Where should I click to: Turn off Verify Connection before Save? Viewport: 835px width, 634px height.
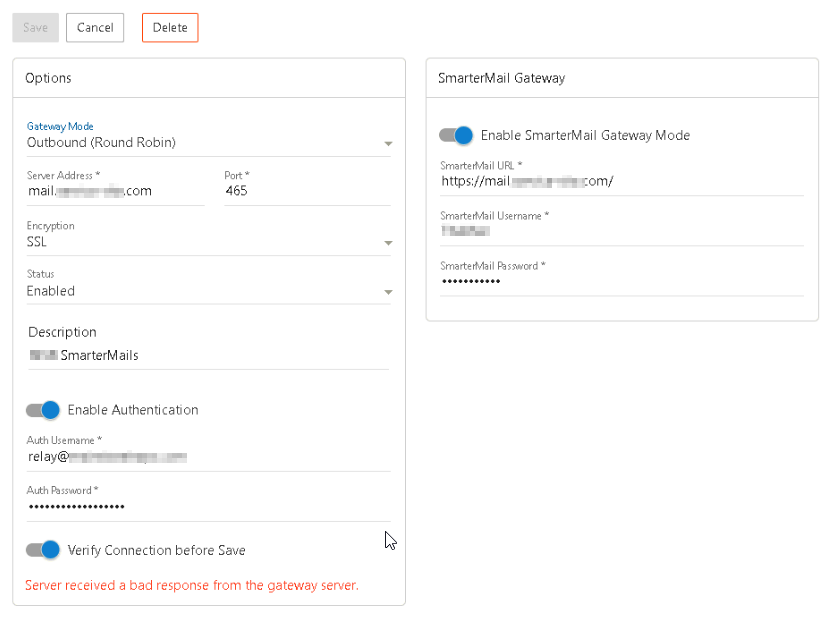pyautogui.click(x=44, y=550)
